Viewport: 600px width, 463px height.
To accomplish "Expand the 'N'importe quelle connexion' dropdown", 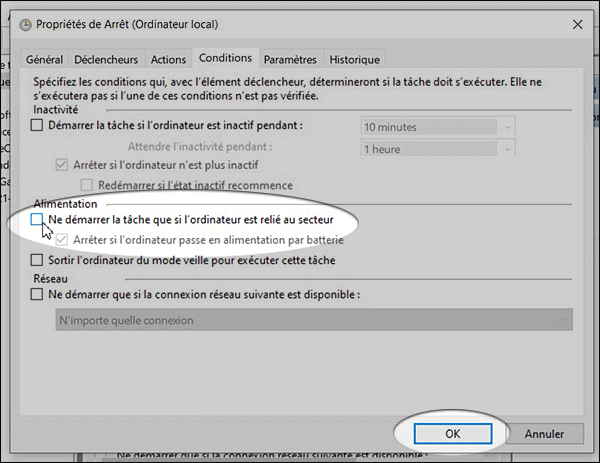I will click(313, 320).
